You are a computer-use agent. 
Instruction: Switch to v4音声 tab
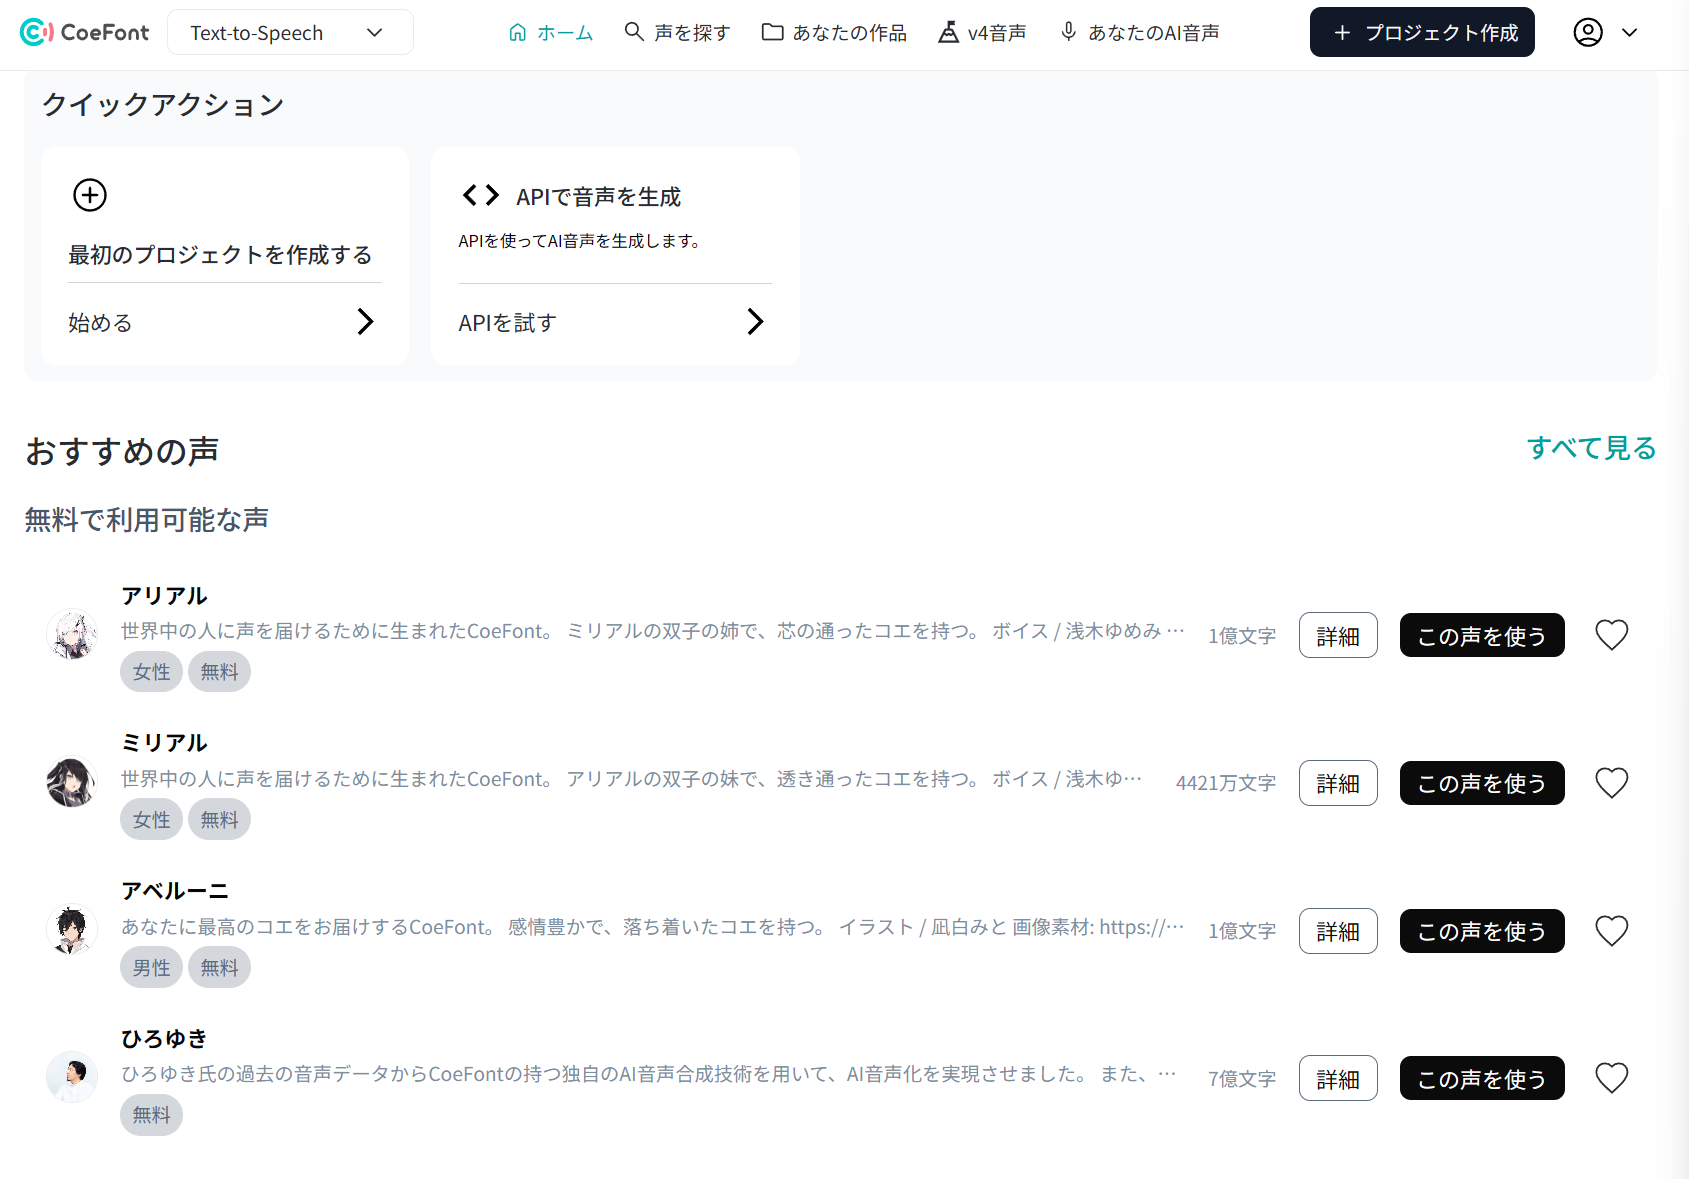pos(982,33)
